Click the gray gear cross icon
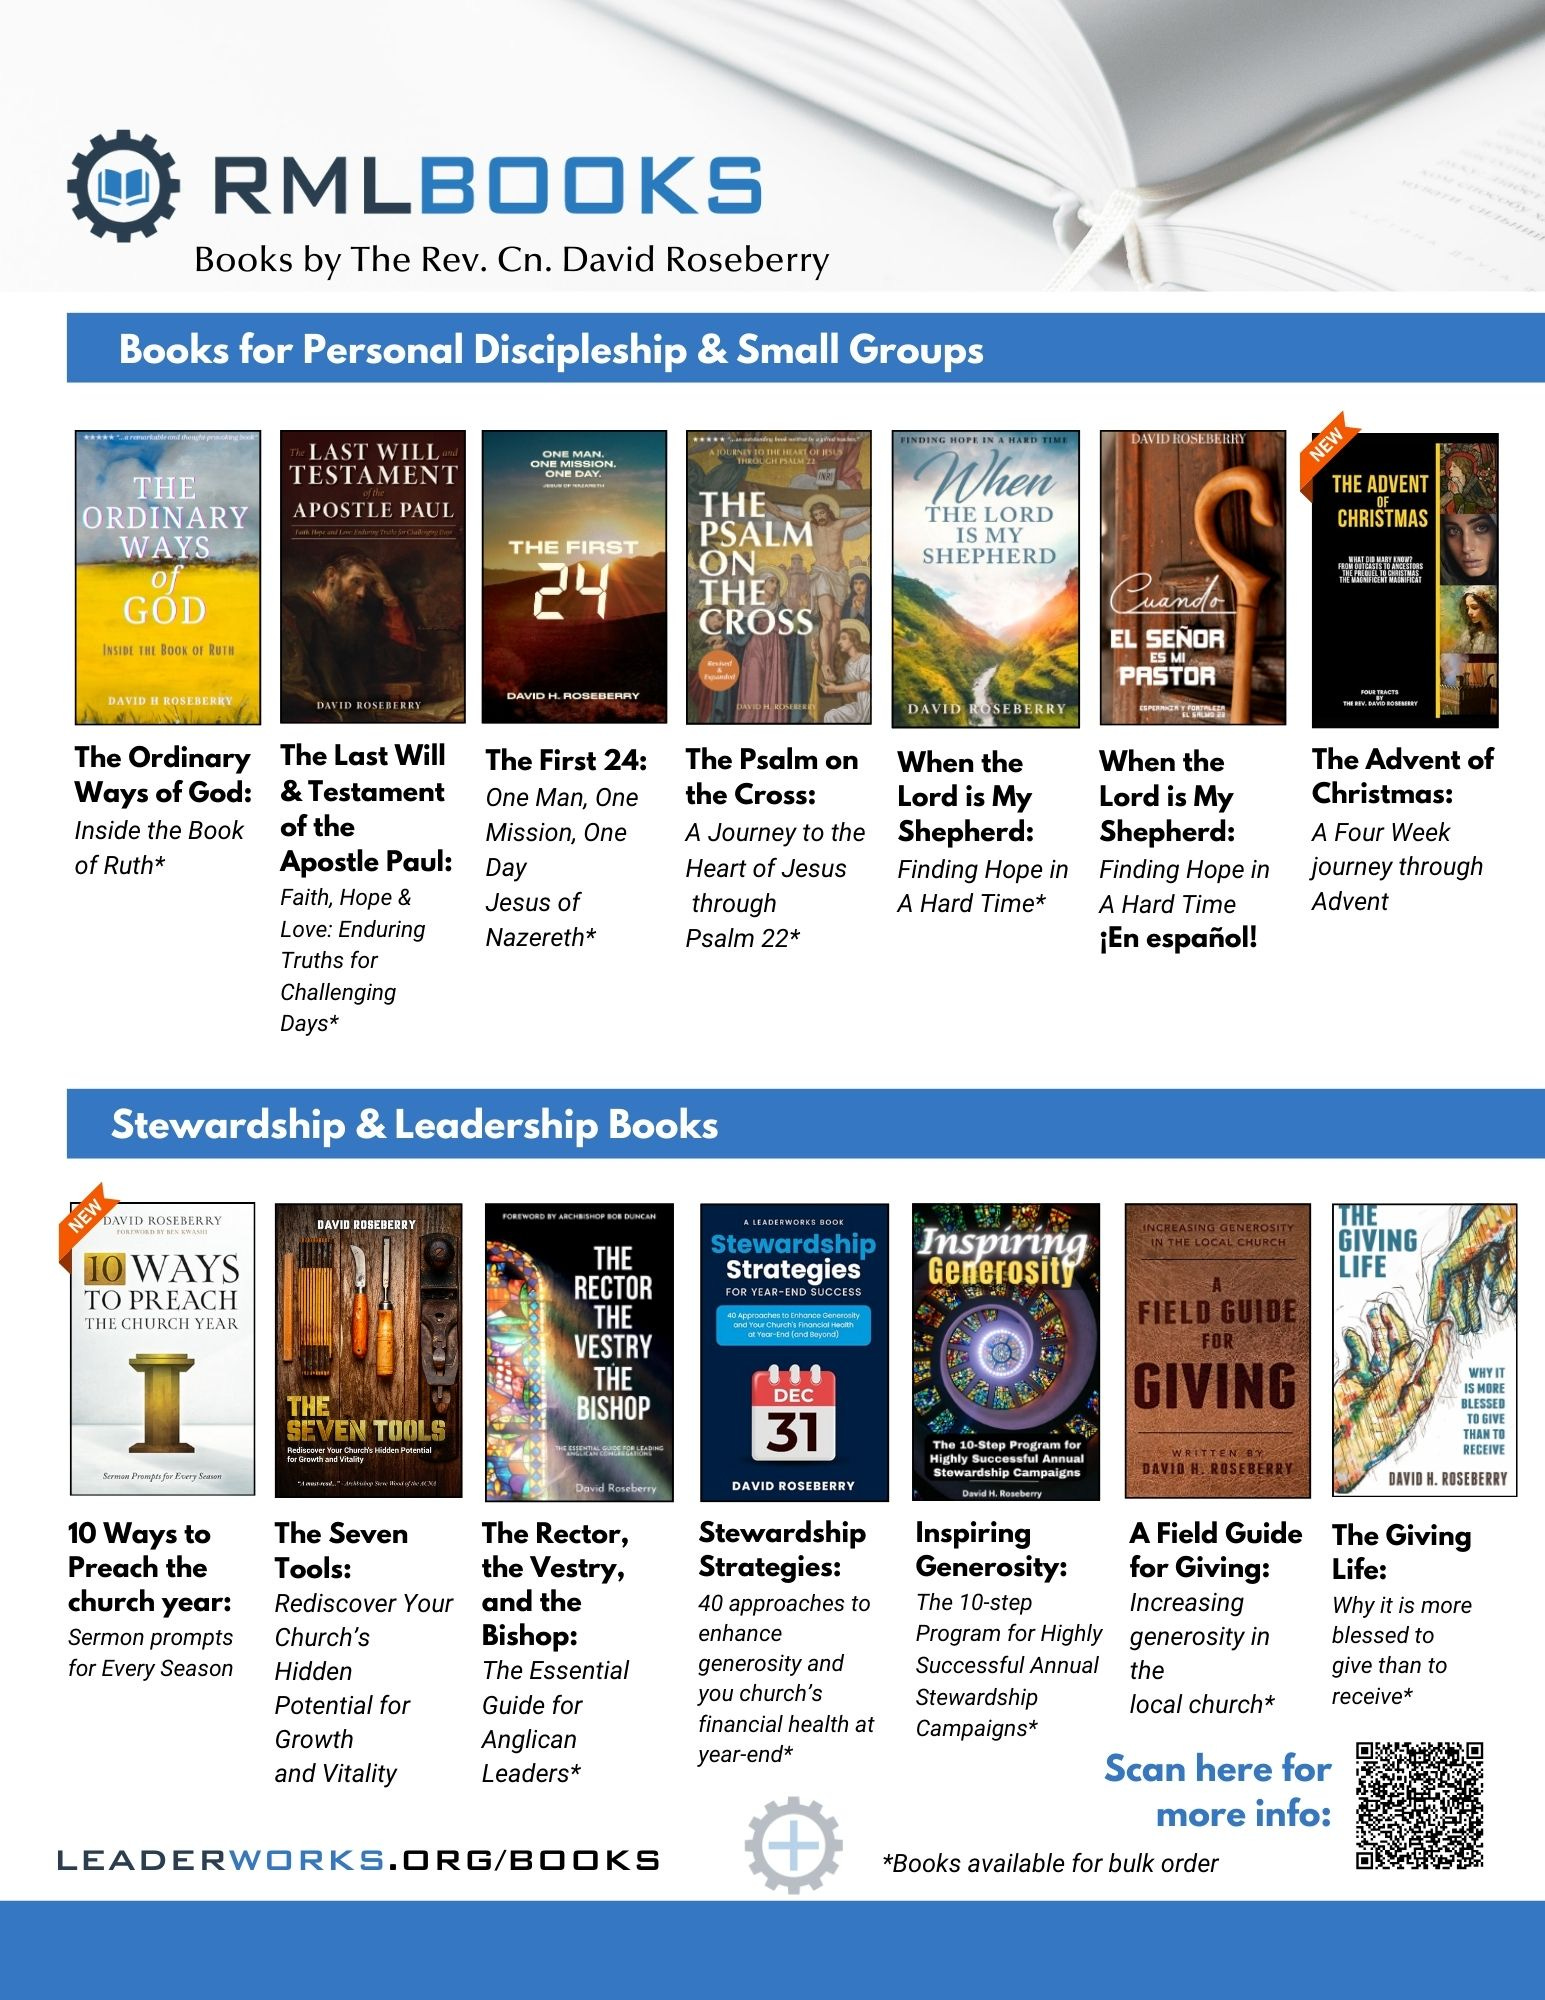The image size is (1545, 2000). pos(793,1845)
